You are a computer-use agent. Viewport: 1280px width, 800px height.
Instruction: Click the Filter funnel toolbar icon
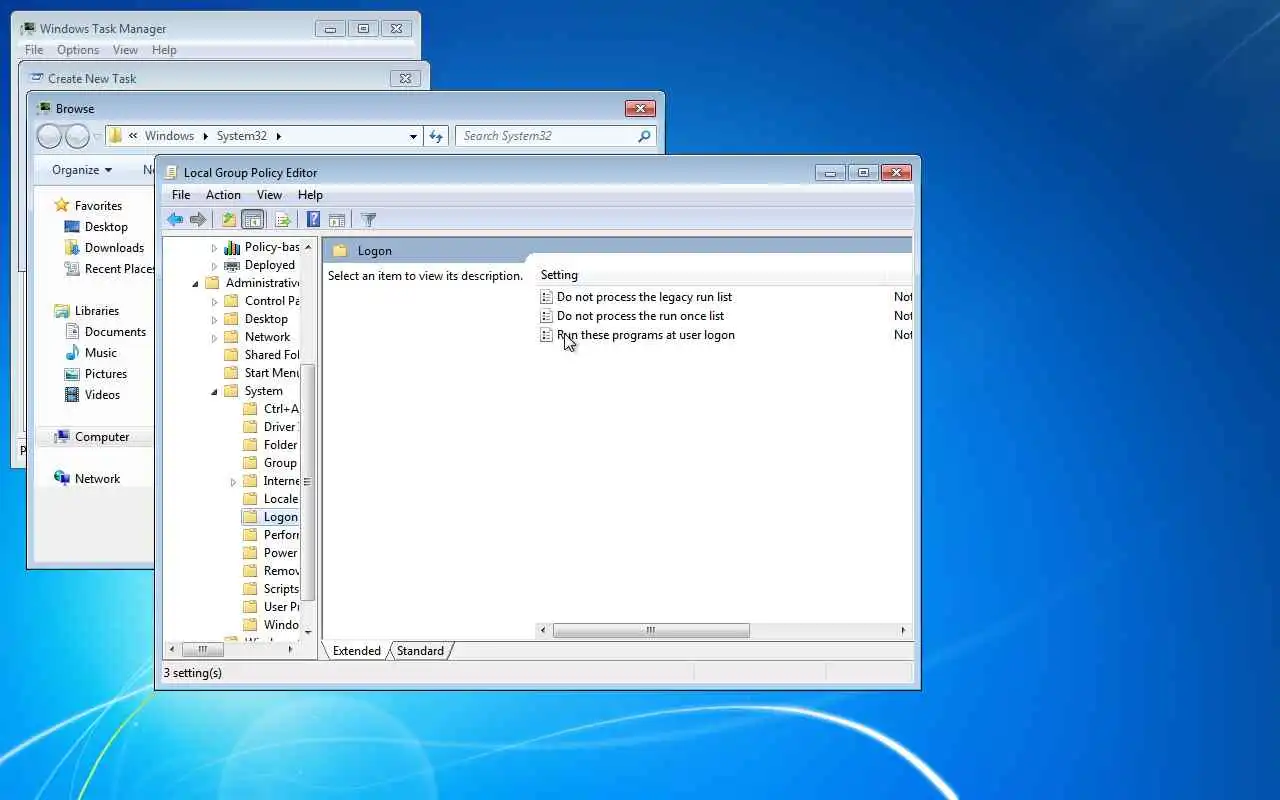point(368,220)
